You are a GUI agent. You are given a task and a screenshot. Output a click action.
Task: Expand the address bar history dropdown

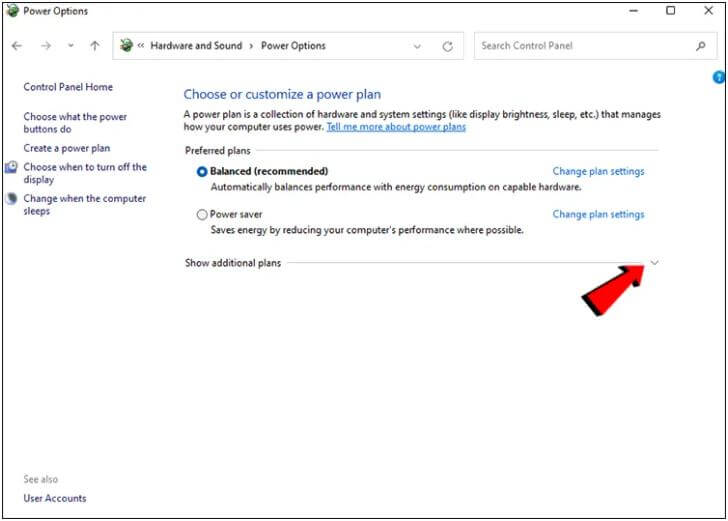click(x=417, y=46)
